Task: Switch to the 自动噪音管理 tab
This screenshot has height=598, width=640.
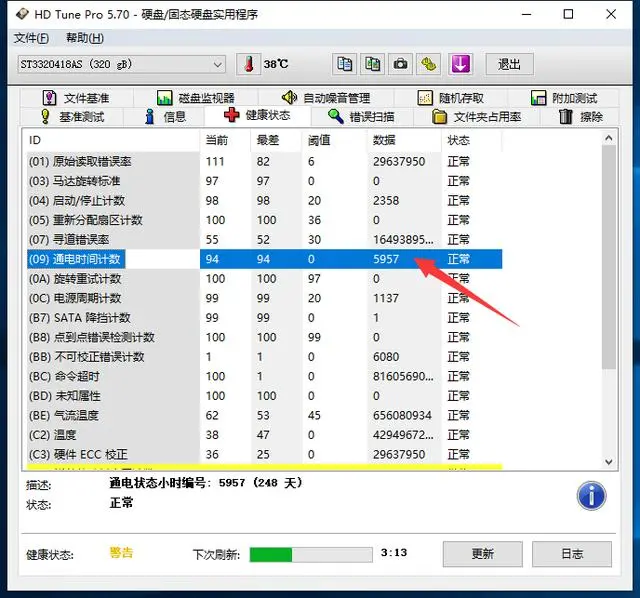Action: [x=326, y=98]
